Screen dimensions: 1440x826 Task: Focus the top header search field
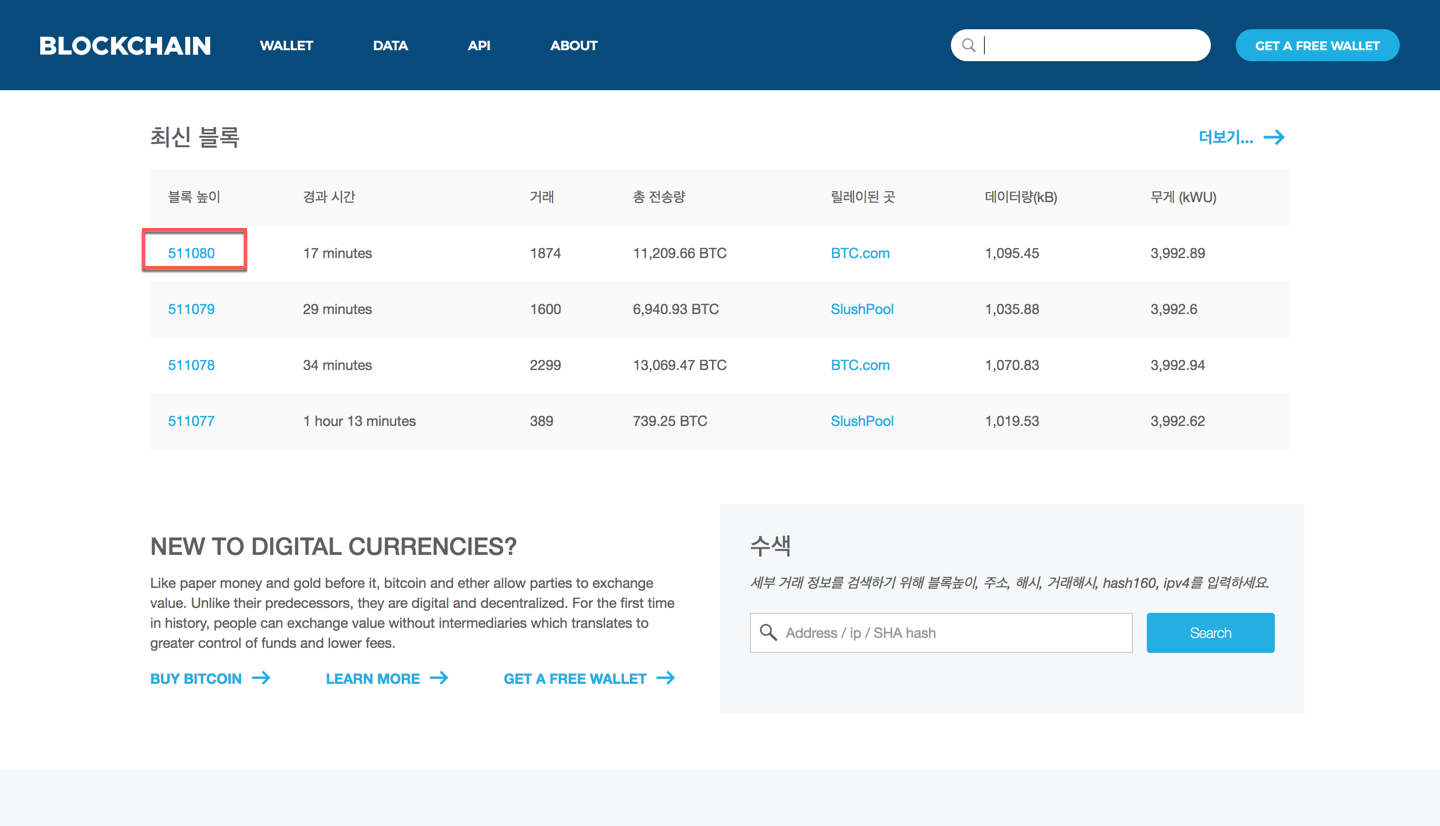click(x=1080, y=45)
